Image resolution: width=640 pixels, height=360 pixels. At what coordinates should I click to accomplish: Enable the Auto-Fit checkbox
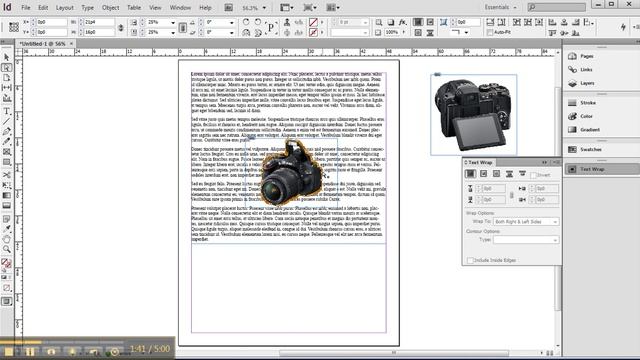pyautogui.click(x=490, y=32)
